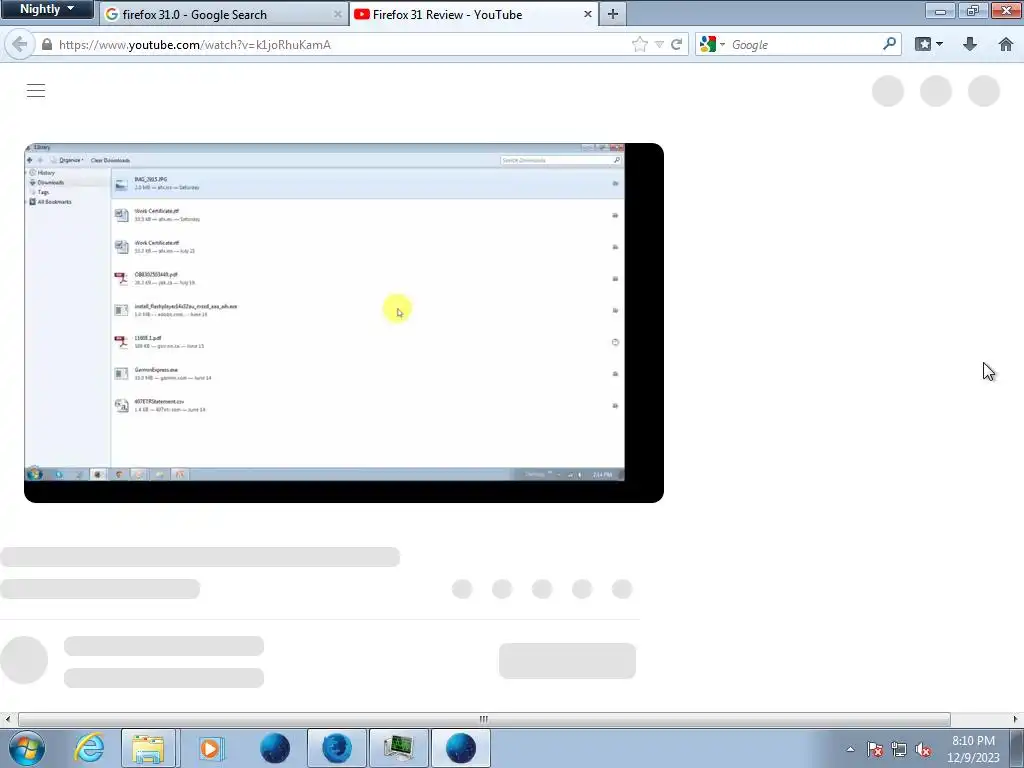
Task: Click the scrollbar left arrow
Action: 7,719
